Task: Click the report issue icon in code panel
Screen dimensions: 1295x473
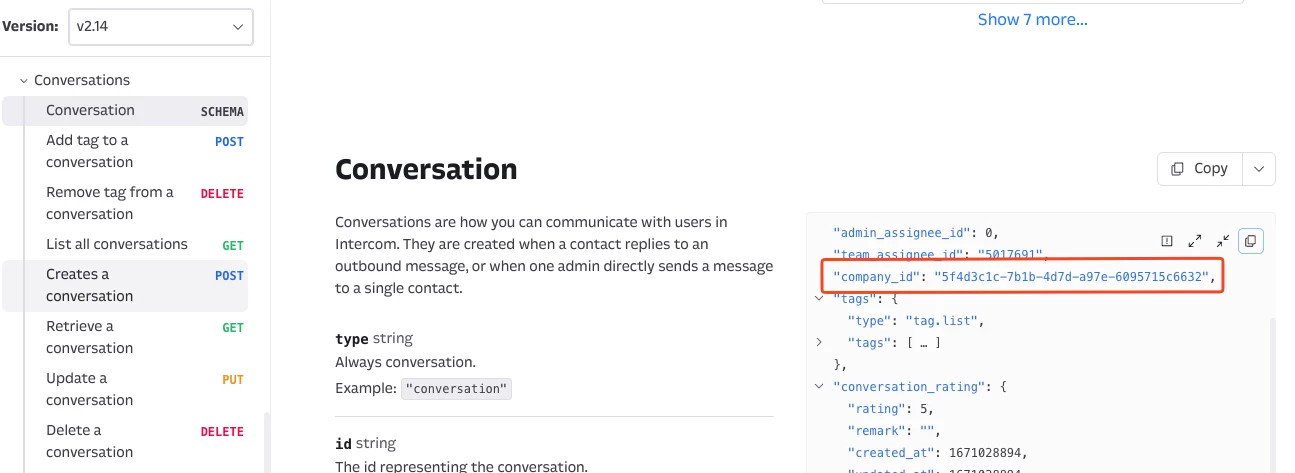Action: [1166, 241]
